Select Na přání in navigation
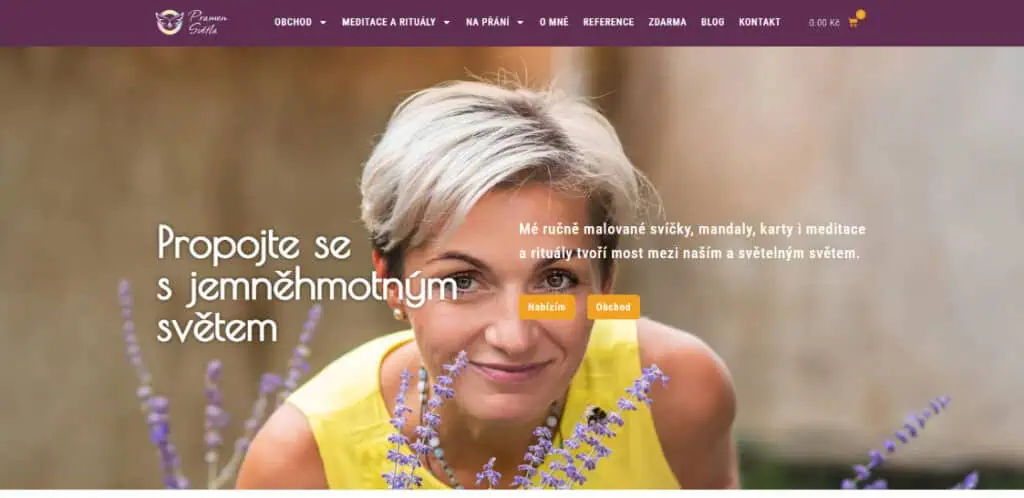Viewport: 1024px width, 498px height. 487,22
